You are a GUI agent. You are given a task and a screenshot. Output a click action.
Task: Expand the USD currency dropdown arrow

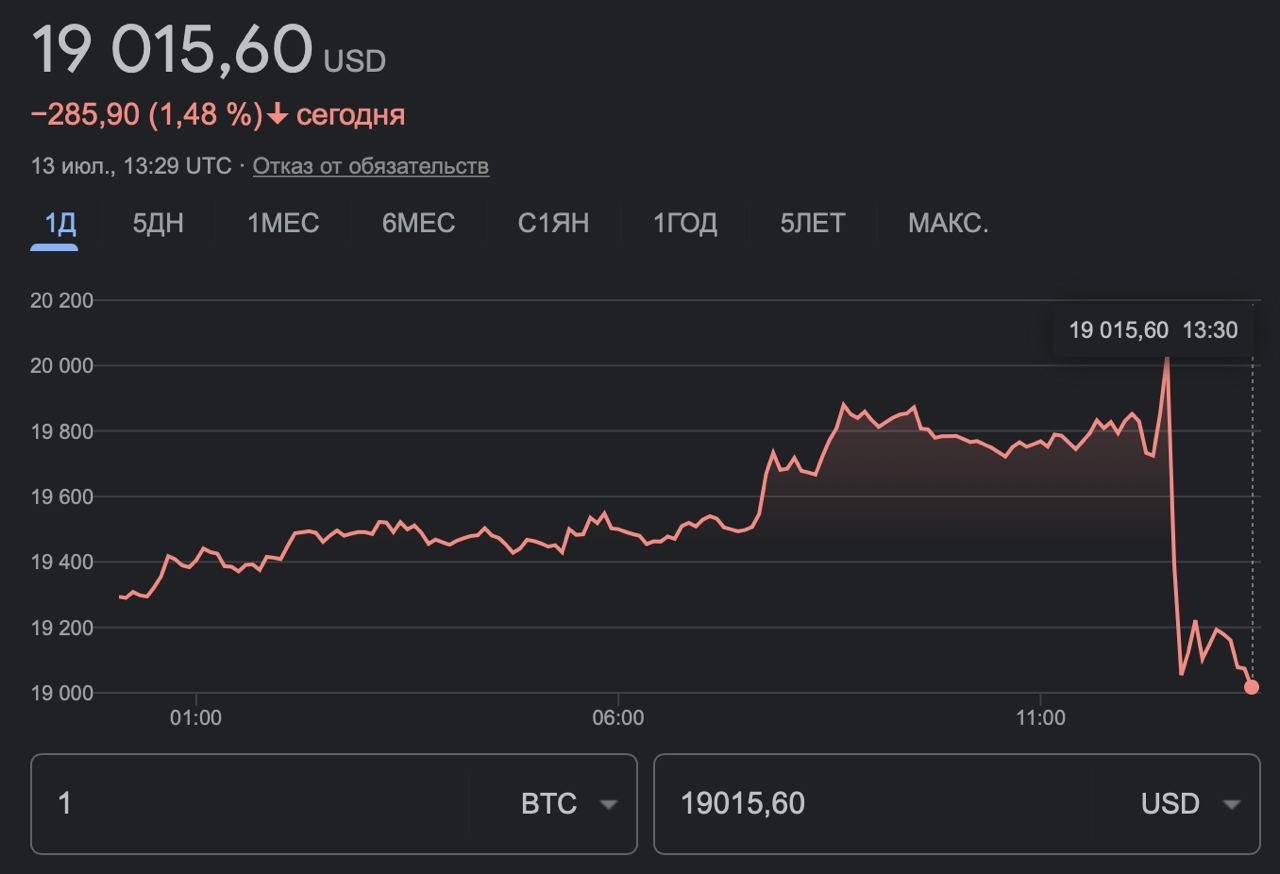1231,804
